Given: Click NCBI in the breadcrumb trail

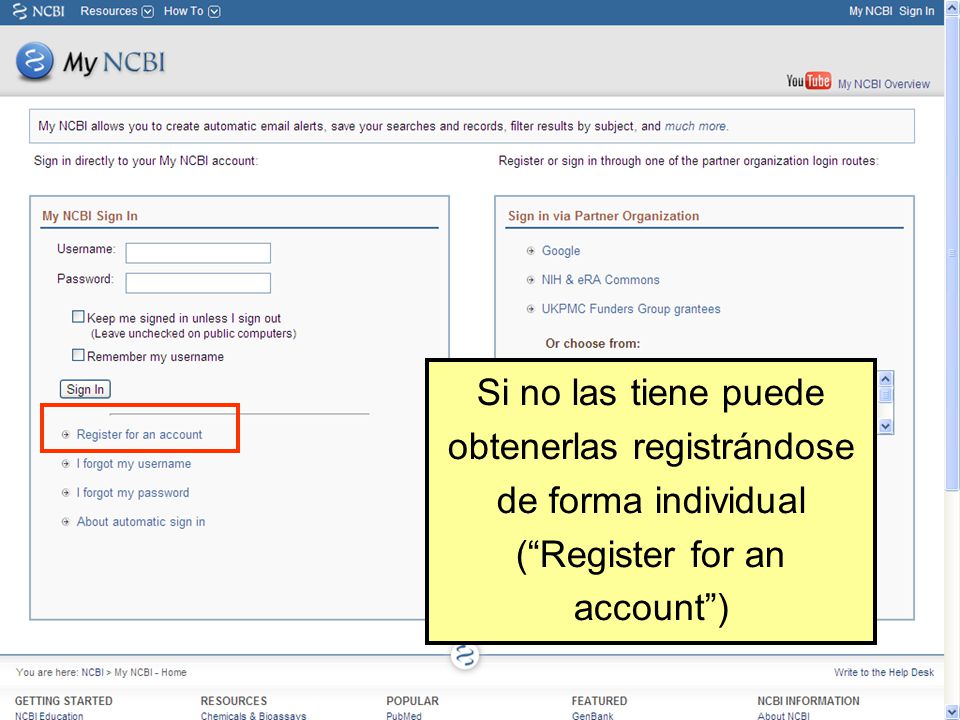Looking at the screenshot, I should point(92,672).
